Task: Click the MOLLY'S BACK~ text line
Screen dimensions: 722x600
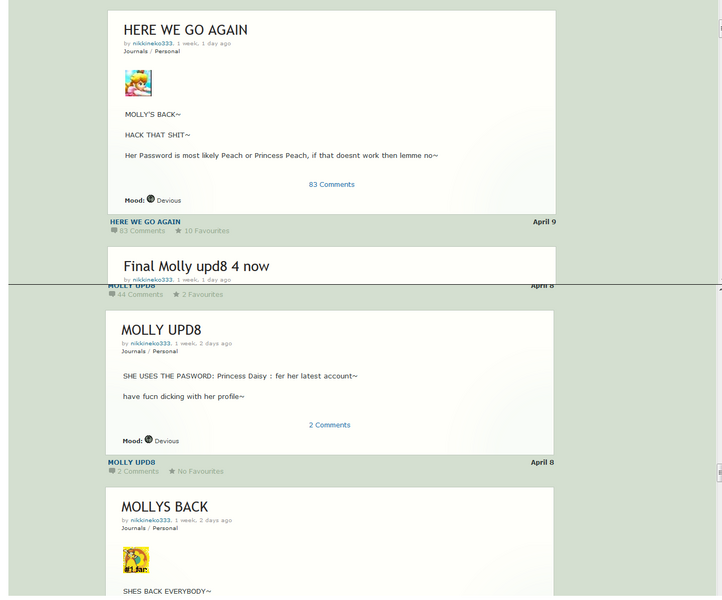Action: point(153,115)
